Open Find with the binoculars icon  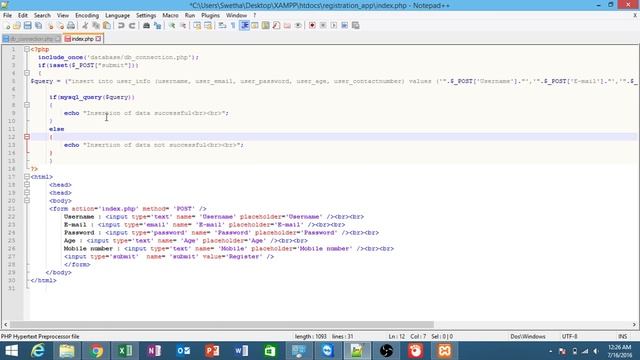point(147,26)
